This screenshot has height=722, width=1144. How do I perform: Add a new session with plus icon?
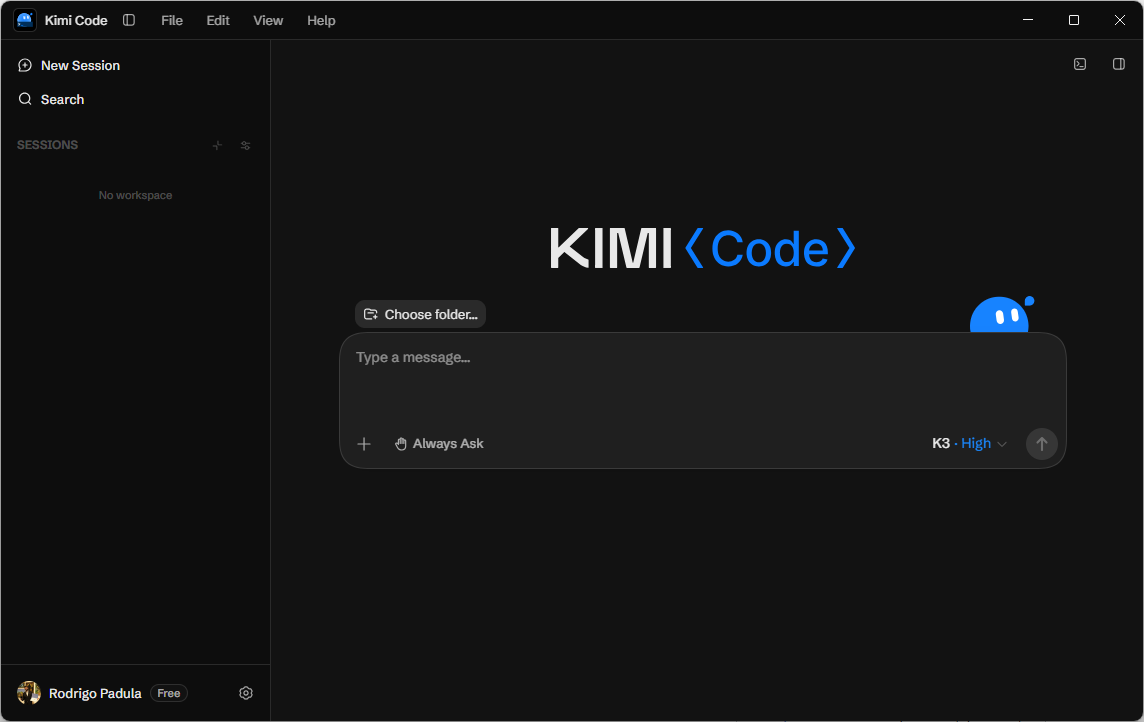(x=217, y=146)
